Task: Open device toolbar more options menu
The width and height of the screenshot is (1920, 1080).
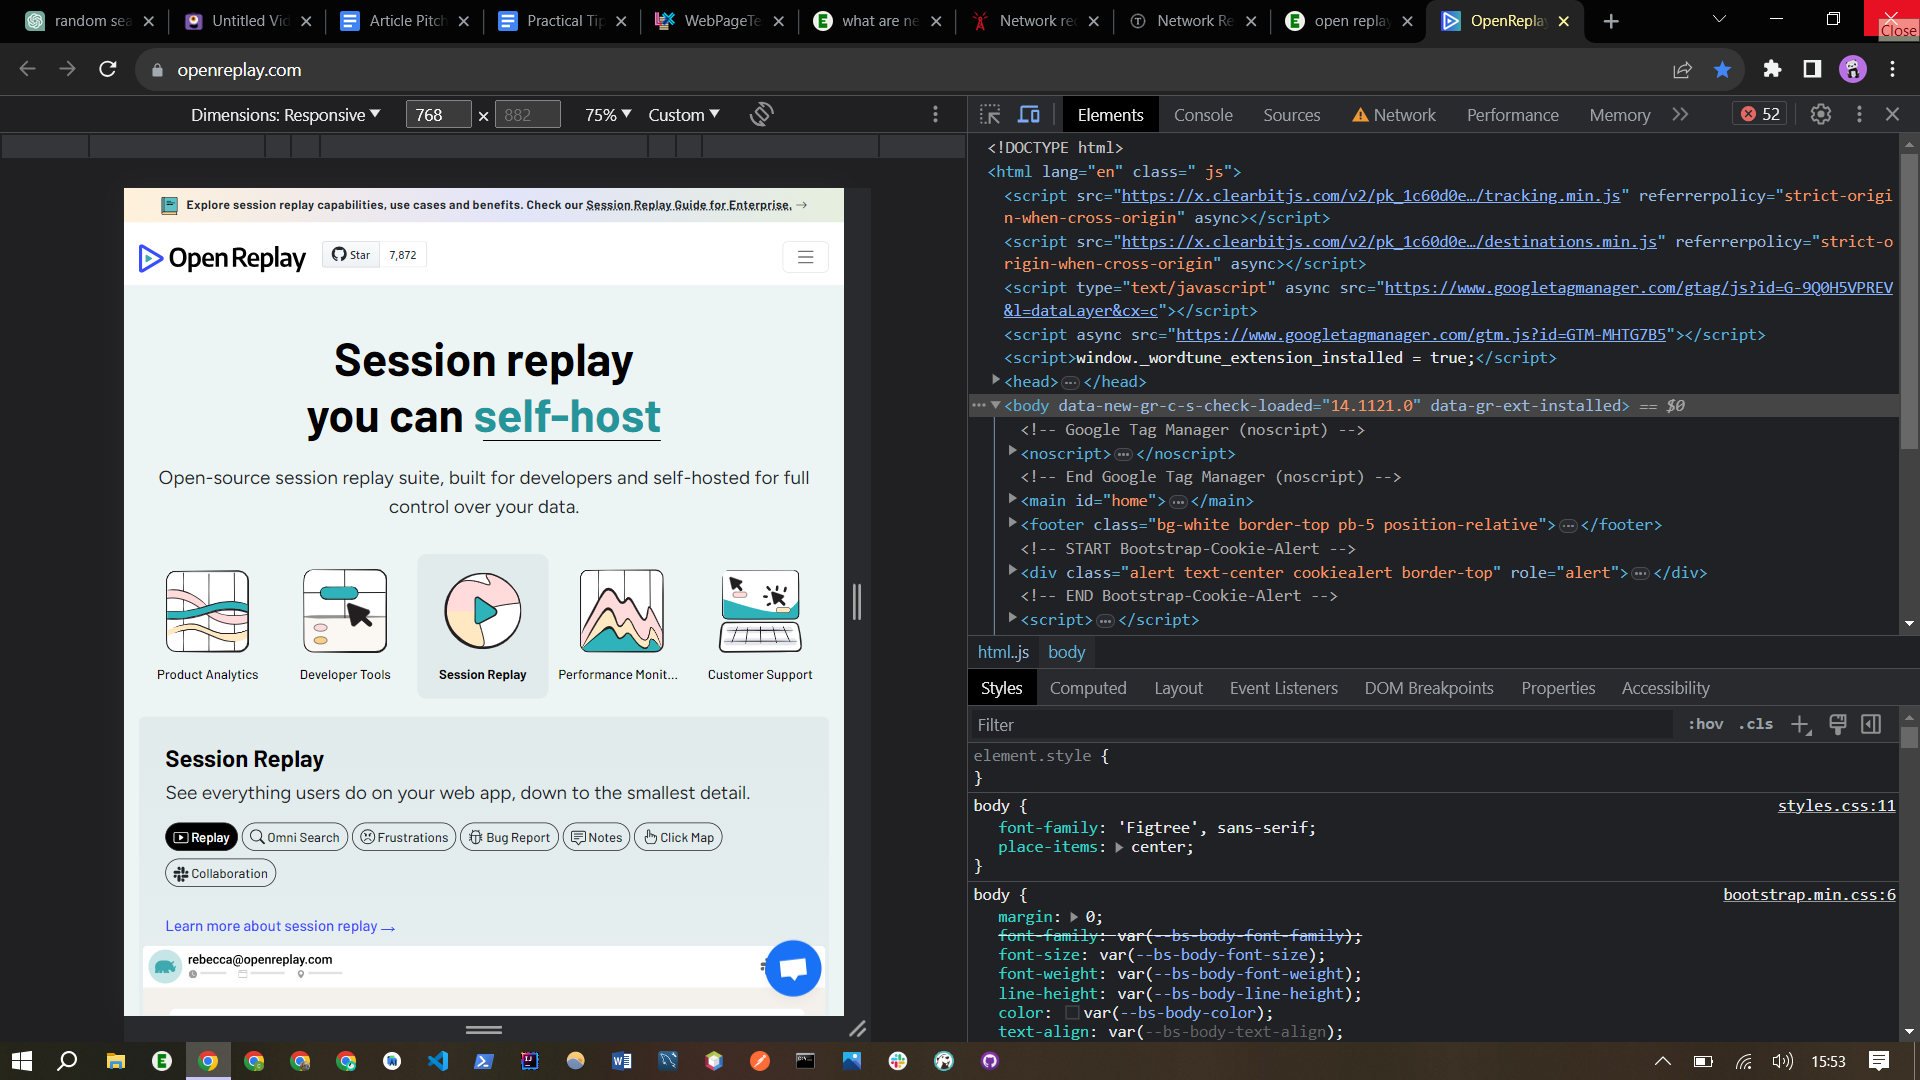Action: pyautogui.click(x=935, y=115)
